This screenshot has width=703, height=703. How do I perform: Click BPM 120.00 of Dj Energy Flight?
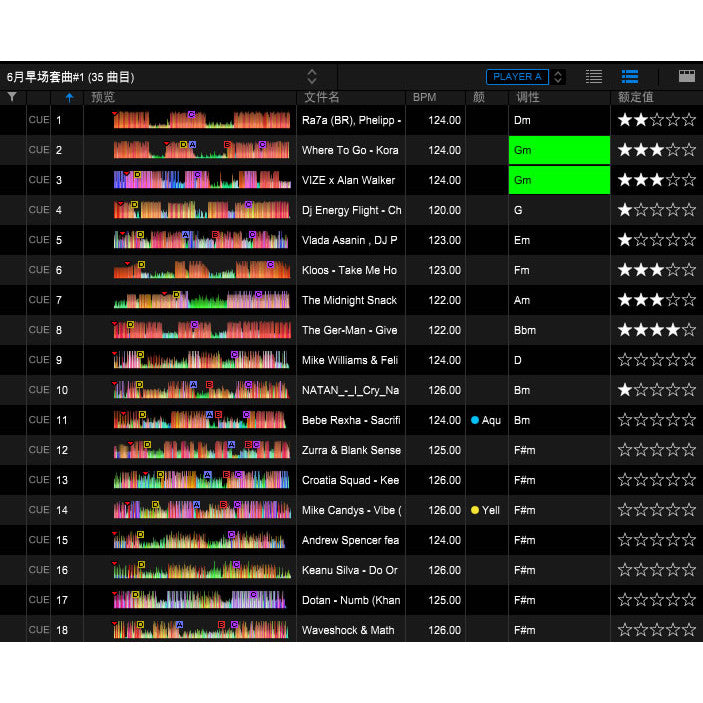(444, 210)
